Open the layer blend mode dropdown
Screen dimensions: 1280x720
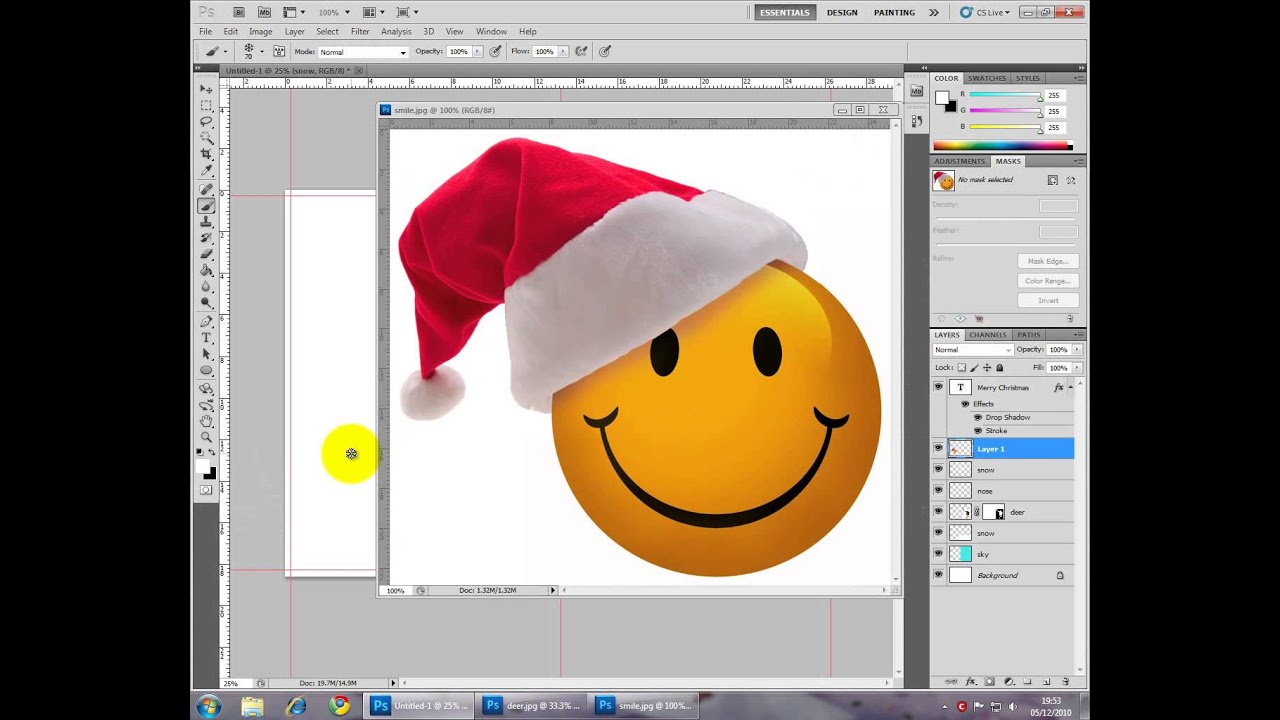coord(973,350)
